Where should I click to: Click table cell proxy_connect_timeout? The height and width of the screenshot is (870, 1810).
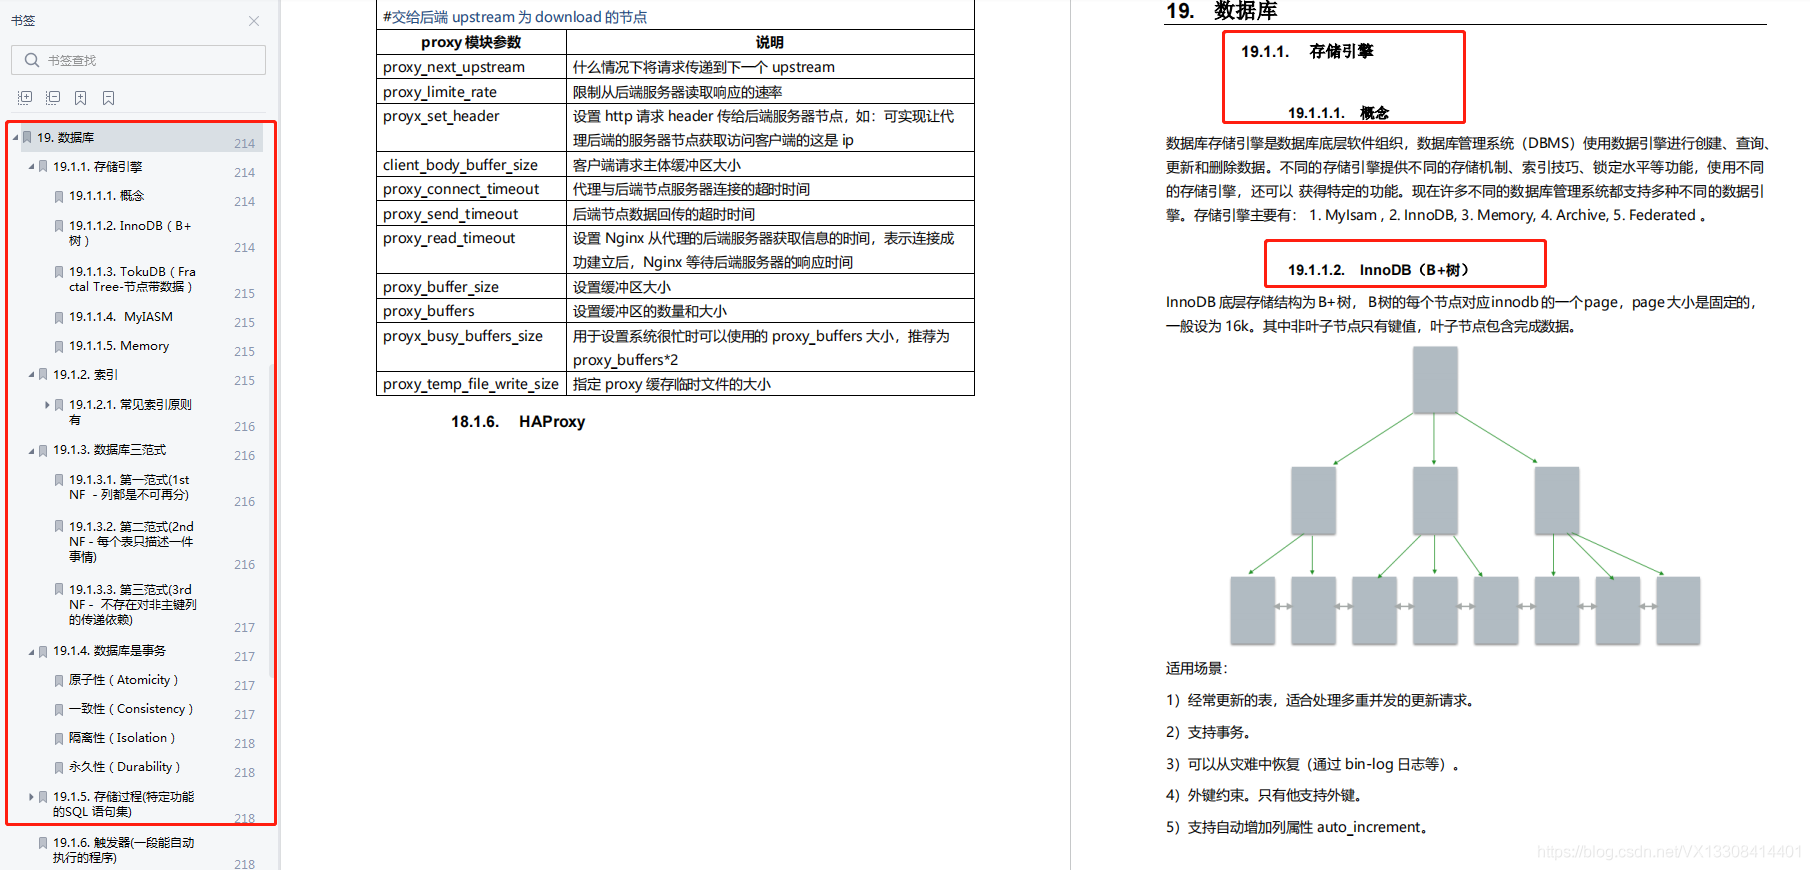click(471, 189)
